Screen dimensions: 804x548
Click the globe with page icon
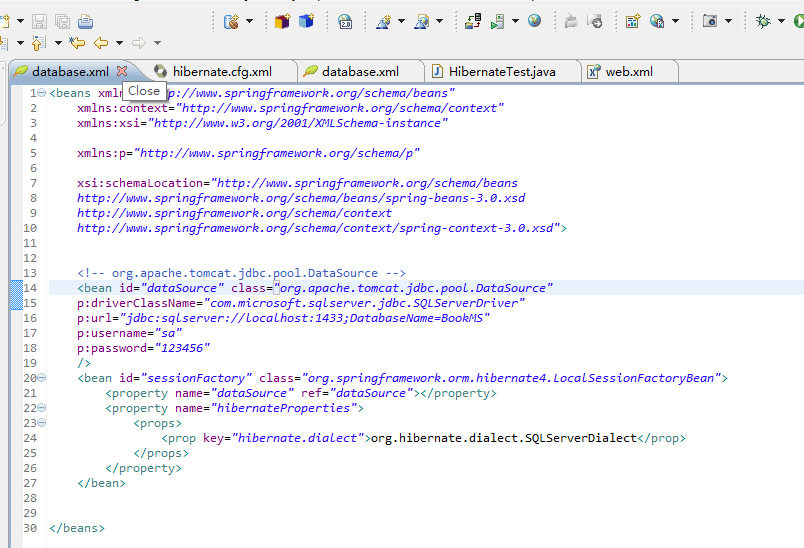coord(657,22)
